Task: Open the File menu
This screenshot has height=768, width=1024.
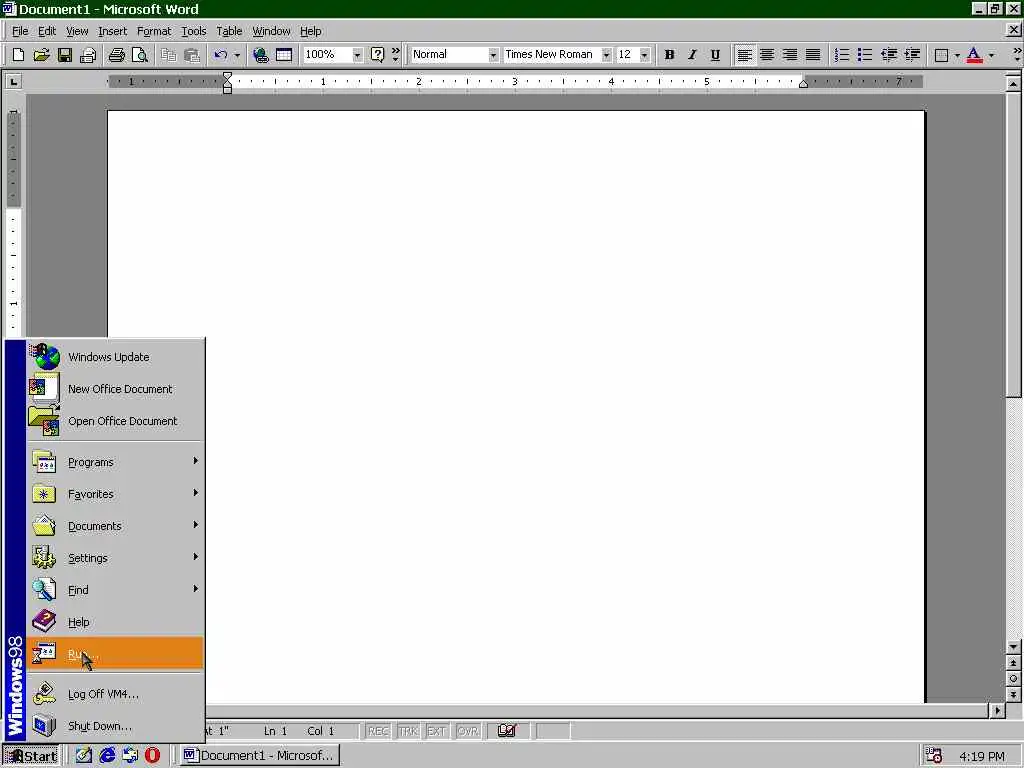Action: point(20,31)
